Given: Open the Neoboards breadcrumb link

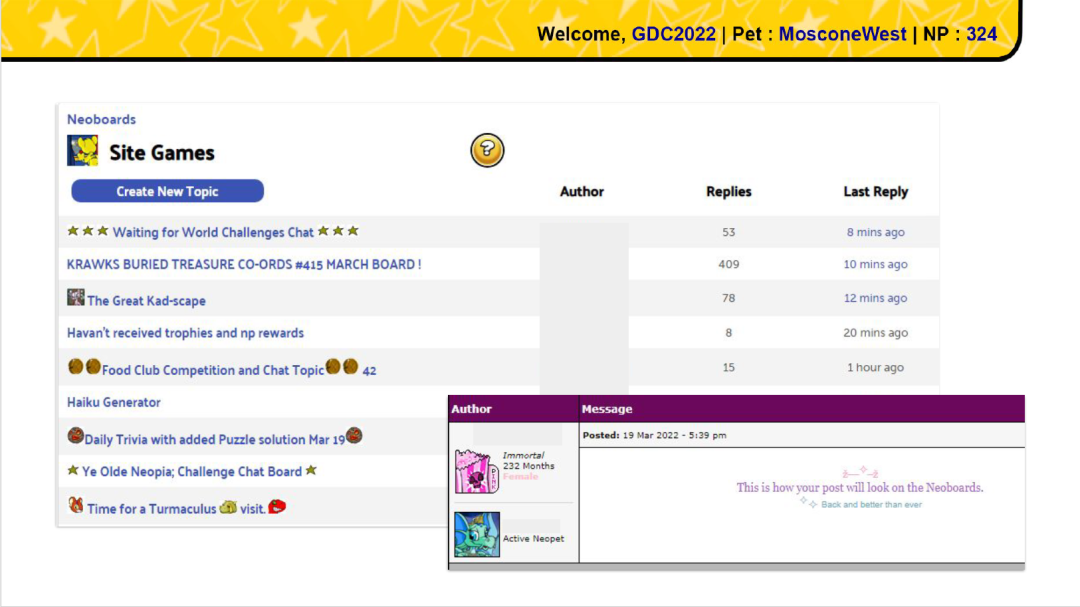Looking at the screenshot, I should coord(101,119).
